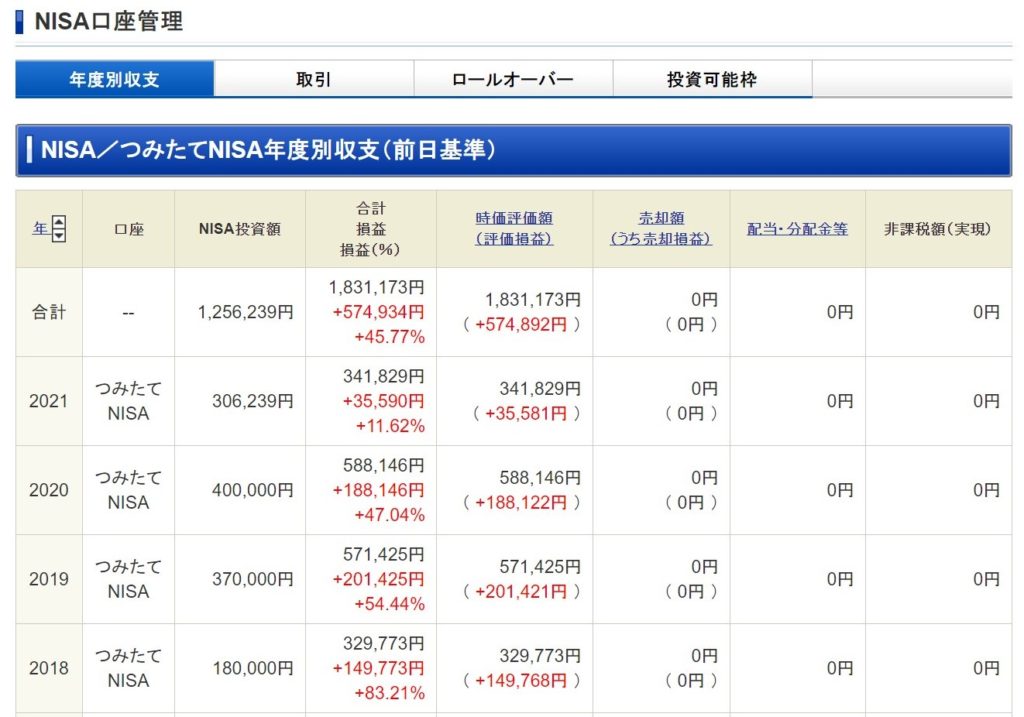Click the ascending sort arrow beside 年

point(59,223)
